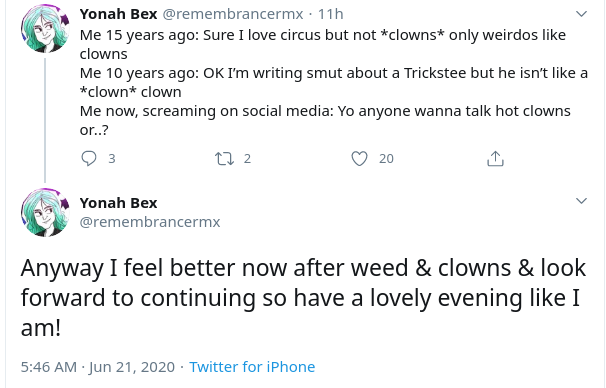Viewport: 606px width, 388px height.
Task: Open Yonah Bex avatar on second tweet
Action: coord(45,212)
